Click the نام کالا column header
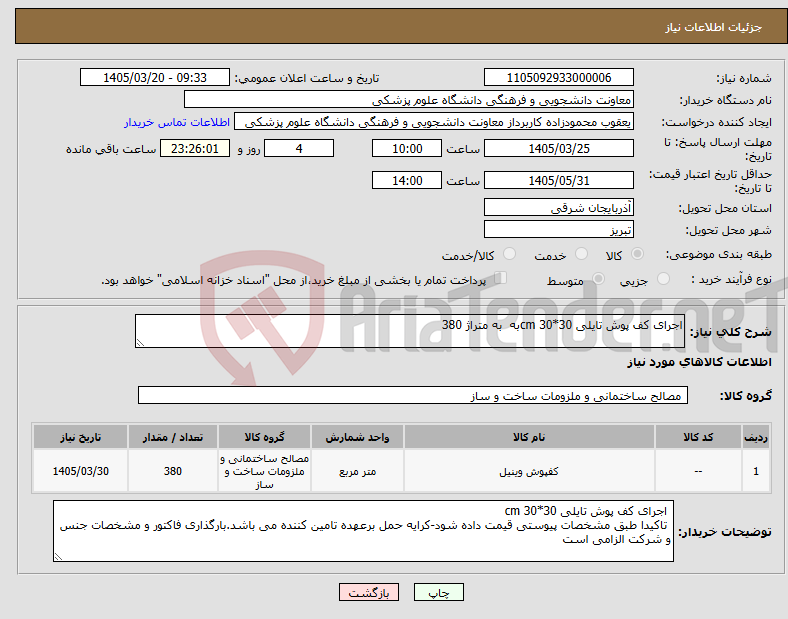Viewport: 788px width, 619px height. tap(529, 437)
